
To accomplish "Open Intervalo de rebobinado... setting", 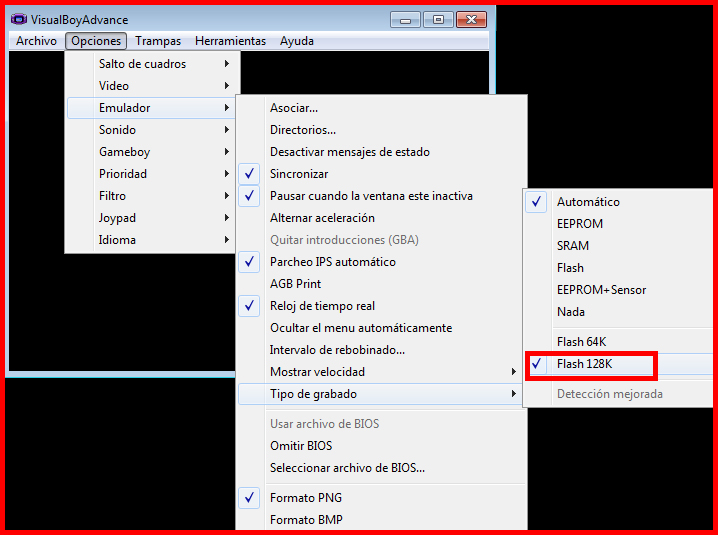I will (x=381, y=349).
